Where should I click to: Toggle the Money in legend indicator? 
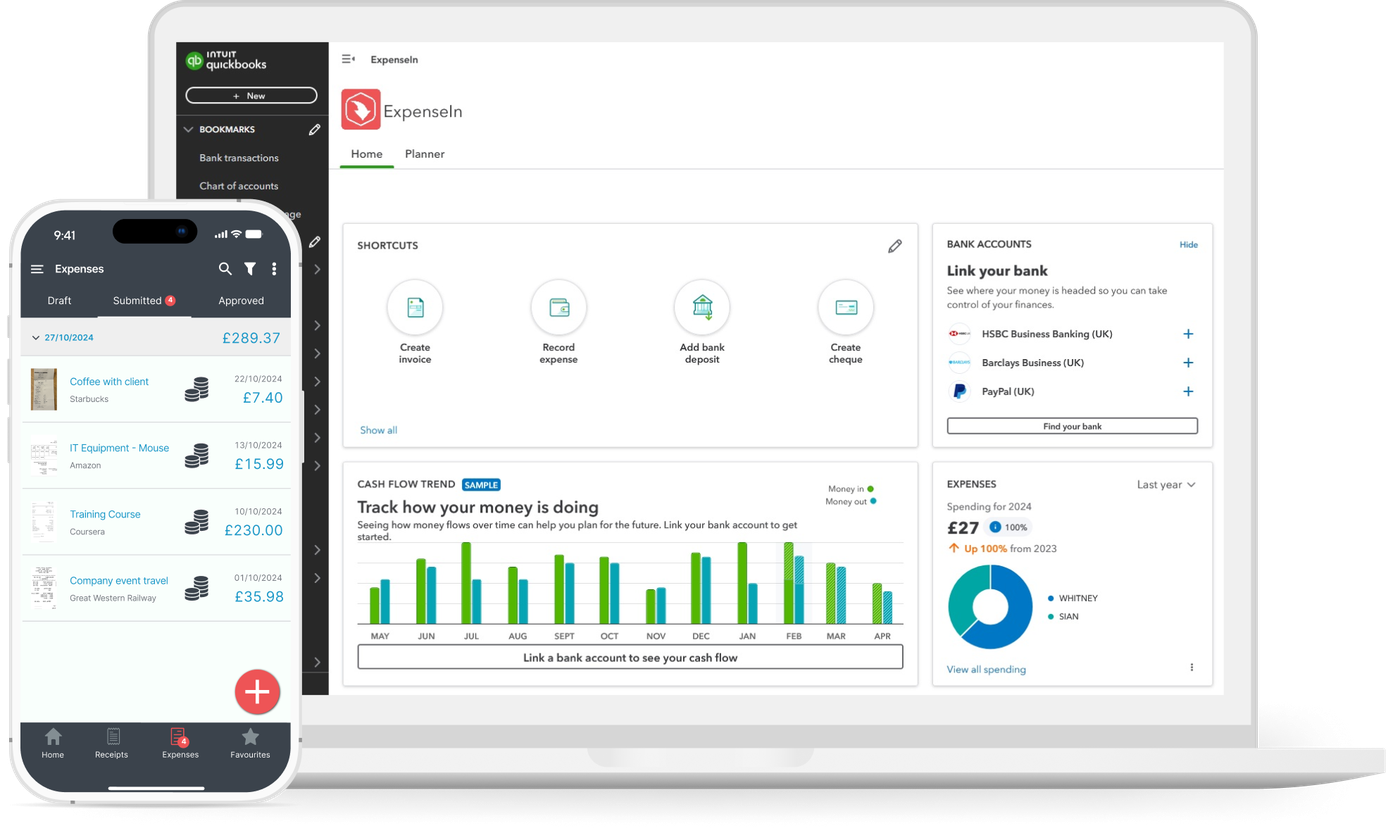click(869, 490)
